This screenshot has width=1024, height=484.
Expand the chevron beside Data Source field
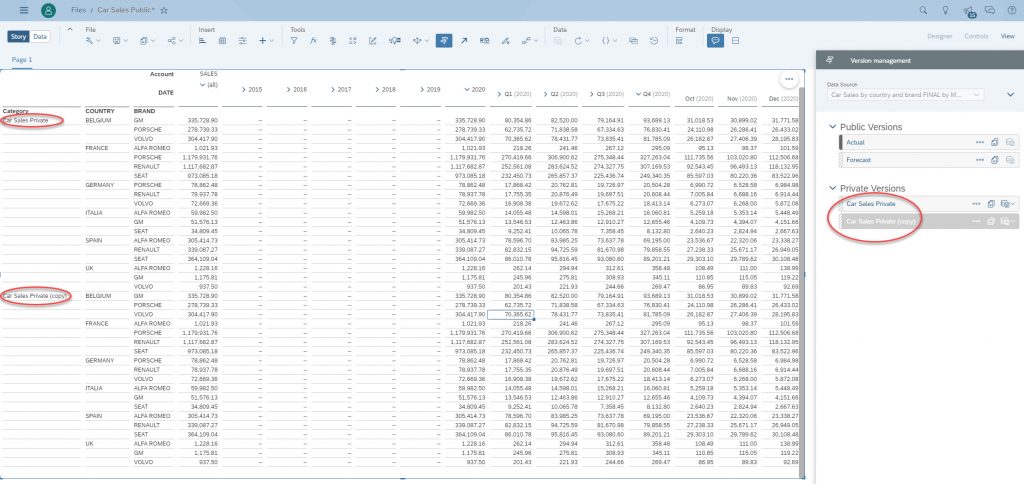(1010, 95)
